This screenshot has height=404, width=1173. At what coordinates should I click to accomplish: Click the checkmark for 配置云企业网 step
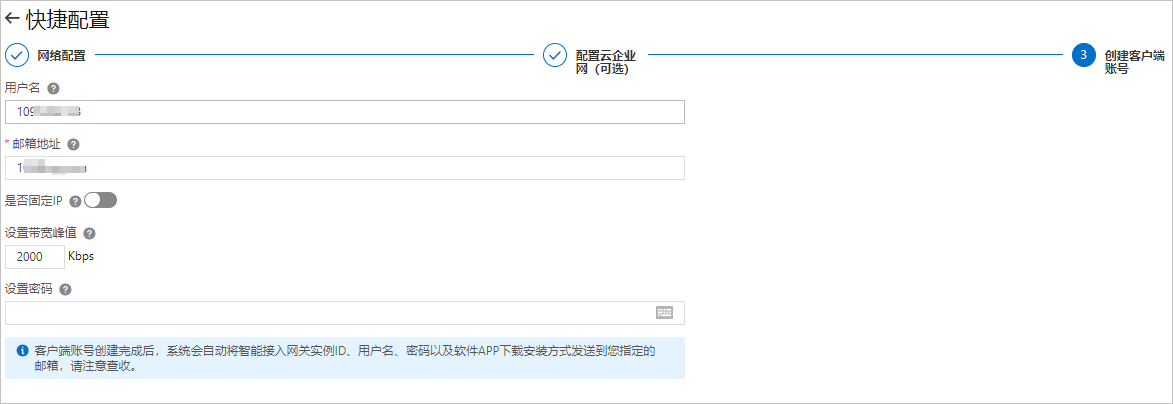554,55
